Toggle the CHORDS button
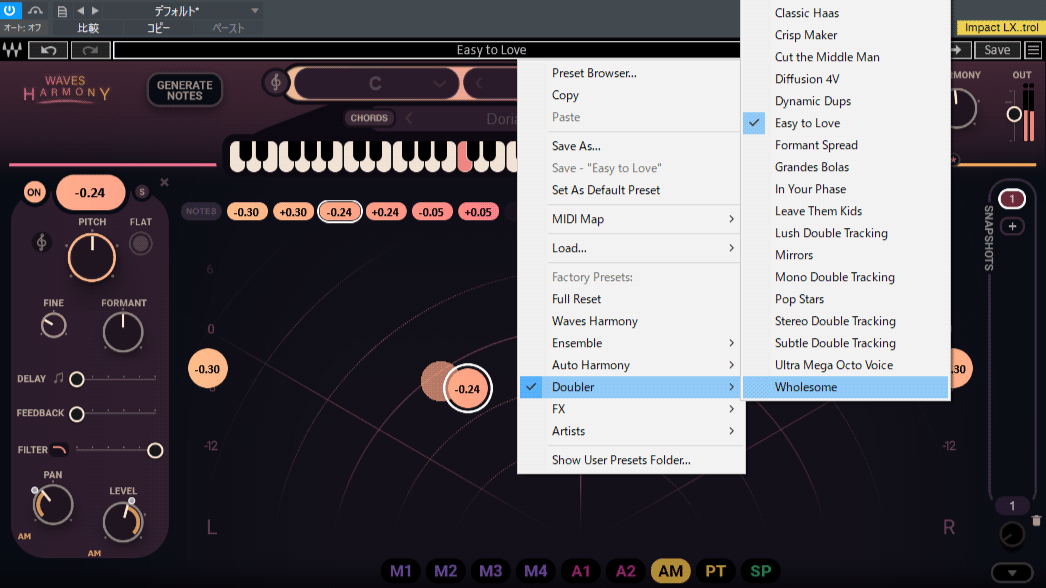Screen dimensions: 1046x588 369,118
